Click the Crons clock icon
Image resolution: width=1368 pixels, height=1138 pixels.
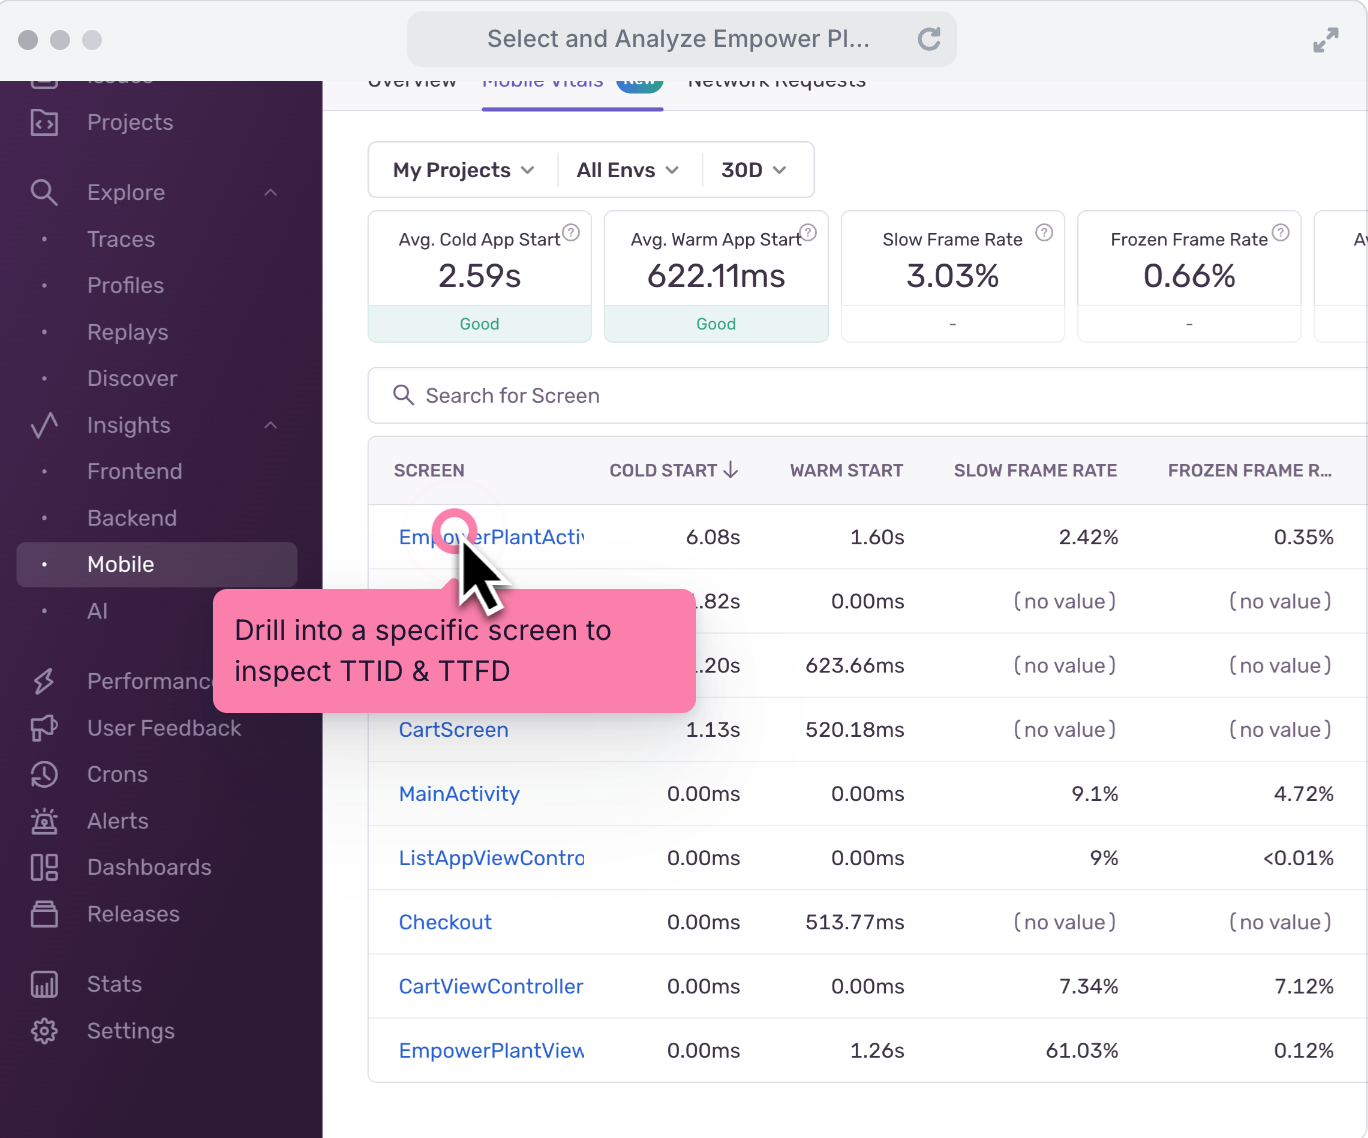coord(44,774)
